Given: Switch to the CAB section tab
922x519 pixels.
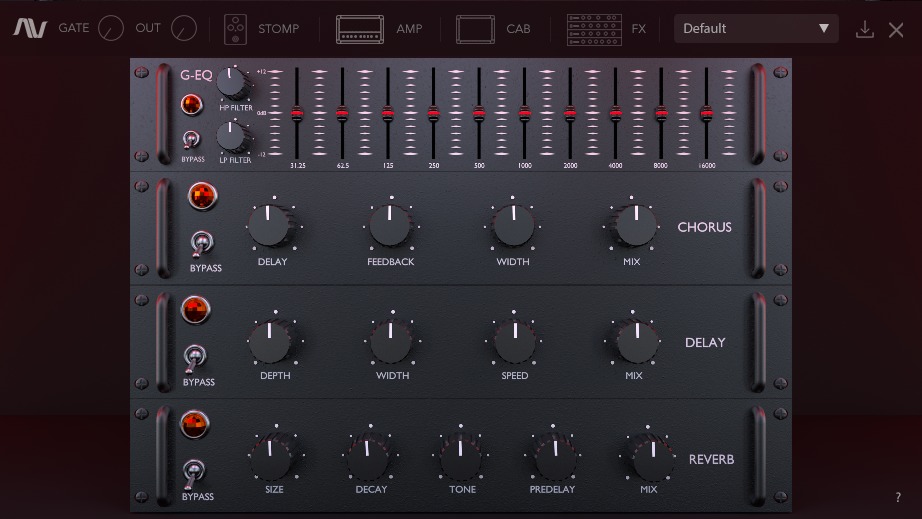Looking at the screenshot, I should 518,28.
